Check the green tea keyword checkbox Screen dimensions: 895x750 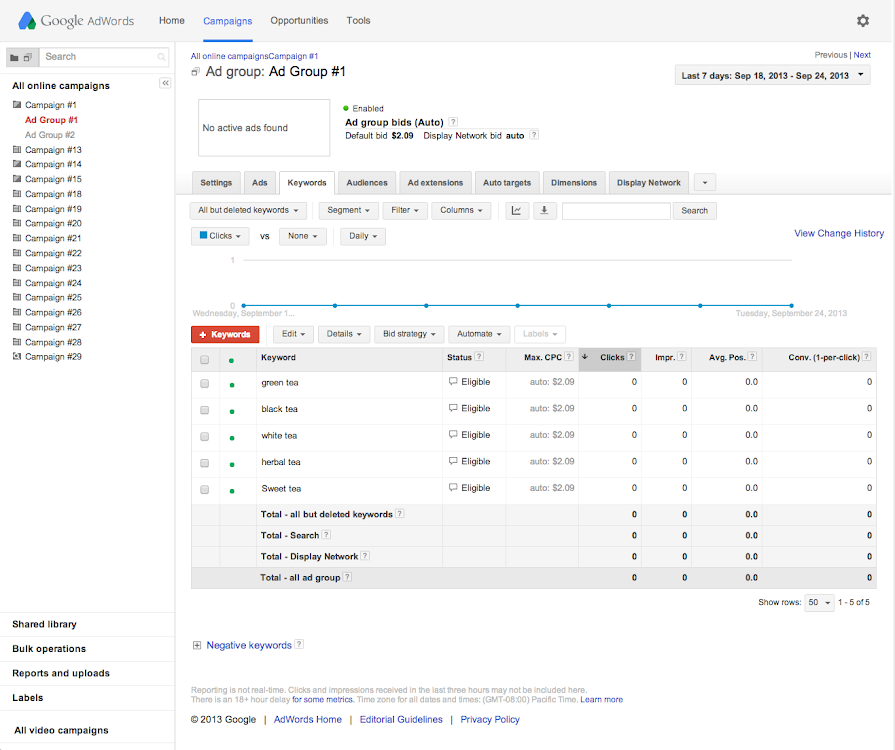[205, 383]
